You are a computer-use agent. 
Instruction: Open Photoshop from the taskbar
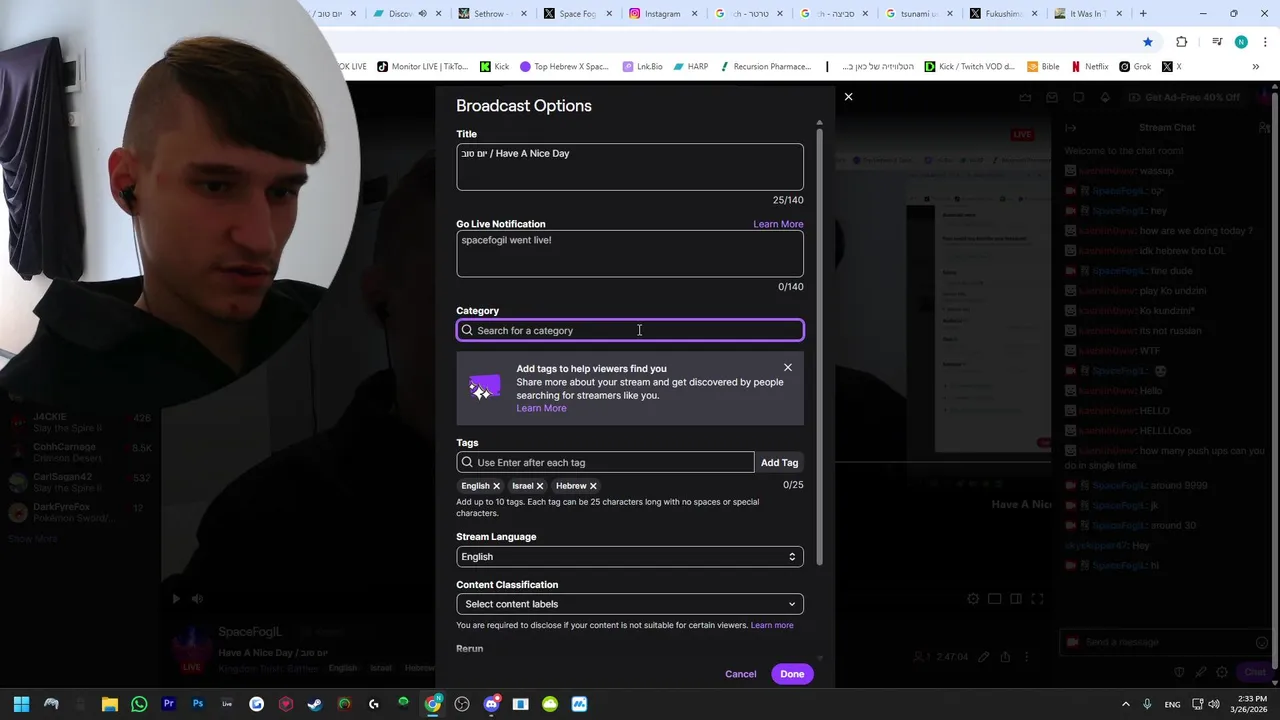click(198, 704)
